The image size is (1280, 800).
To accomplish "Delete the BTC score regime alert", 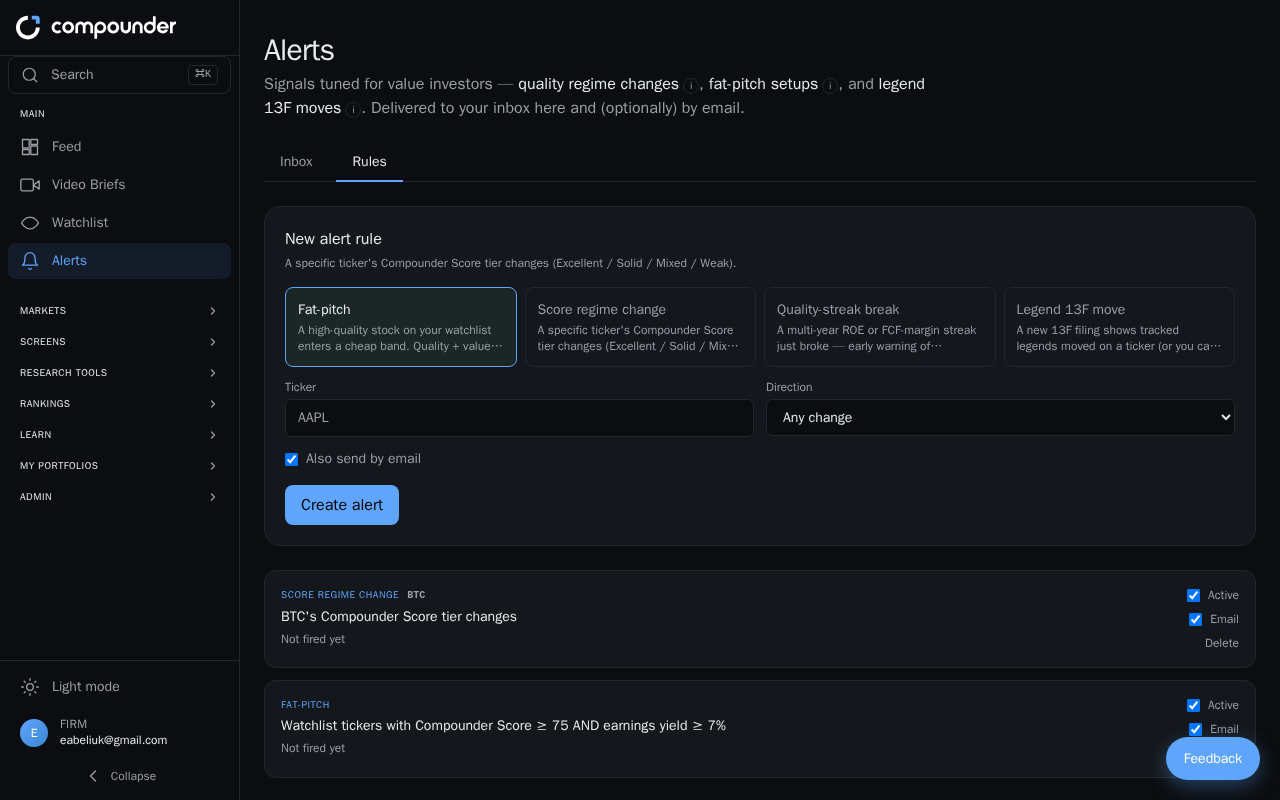I will click(1221, 643).
